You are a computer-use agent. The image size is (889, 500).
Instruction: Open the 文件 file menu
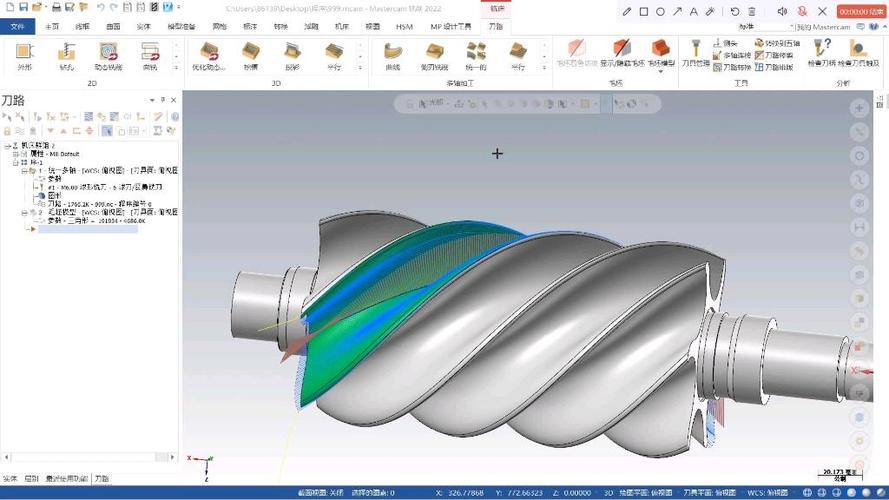click(18, 26)
